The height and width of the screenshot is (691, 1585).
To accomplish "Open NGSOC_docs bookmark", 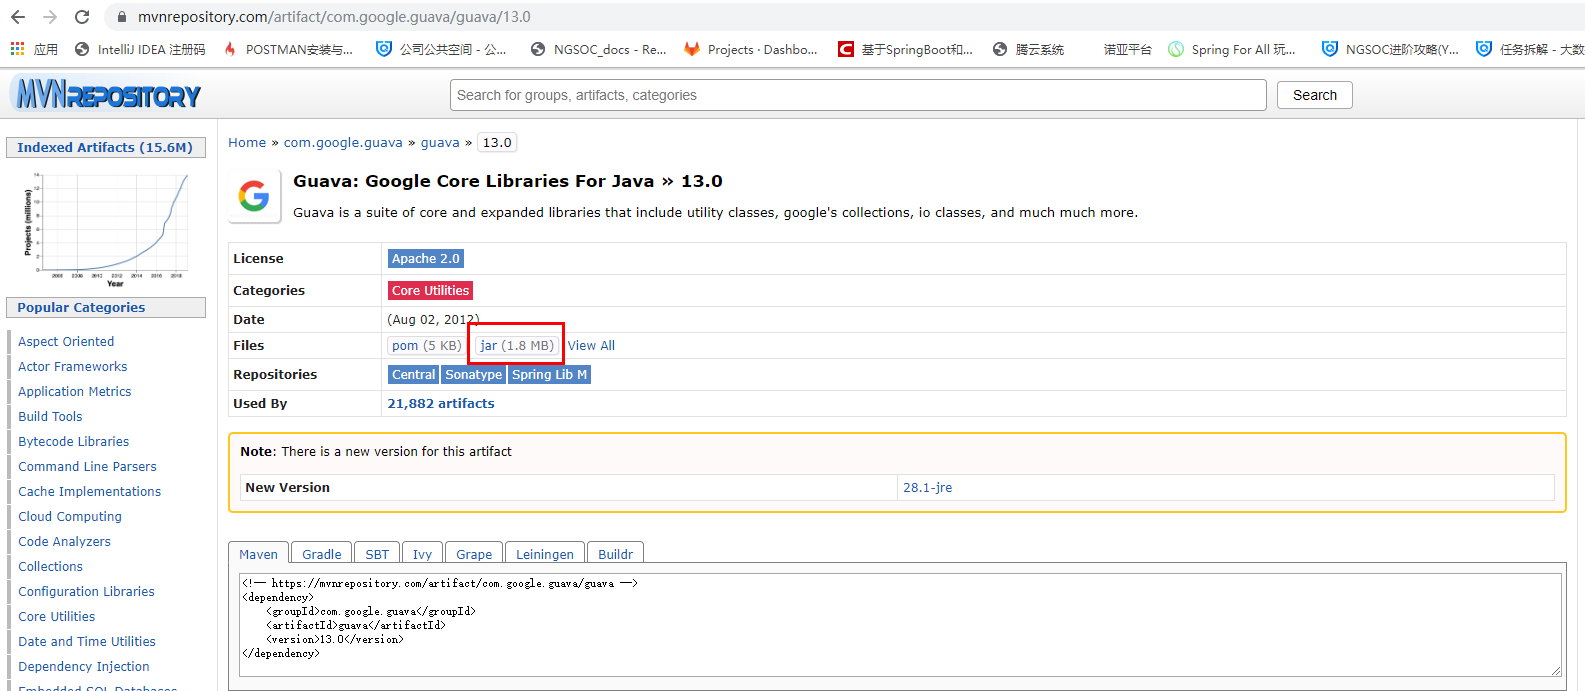I will [598, 49].
